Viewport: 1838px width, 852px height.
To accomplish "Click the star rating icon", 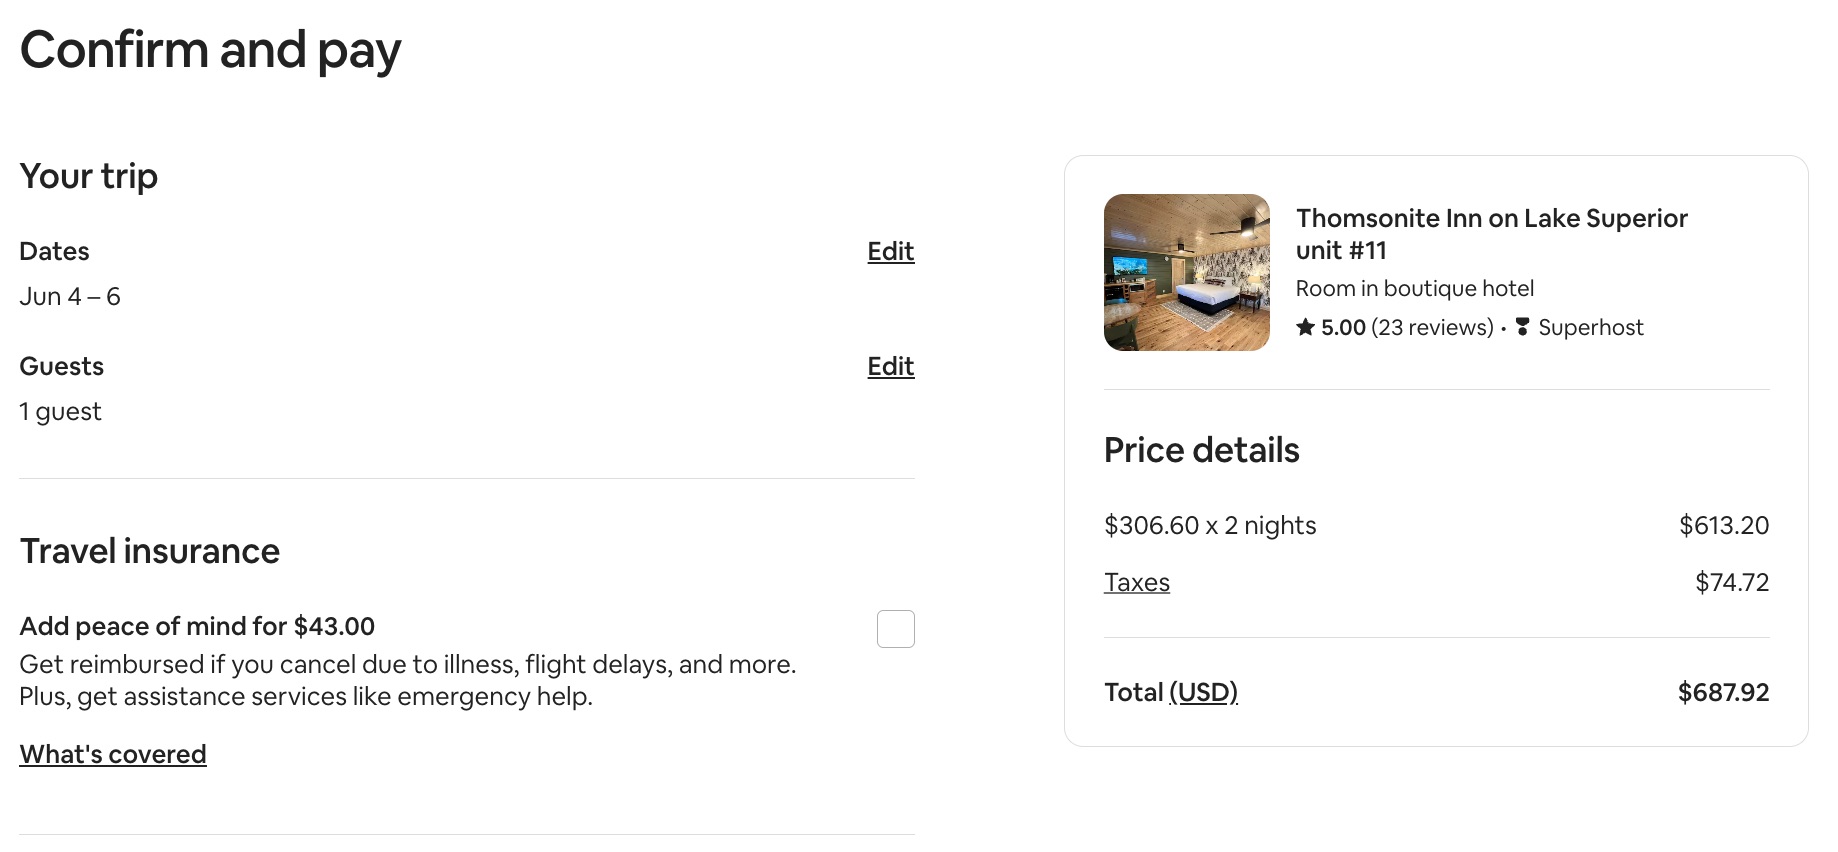I will click(1307, 327).
